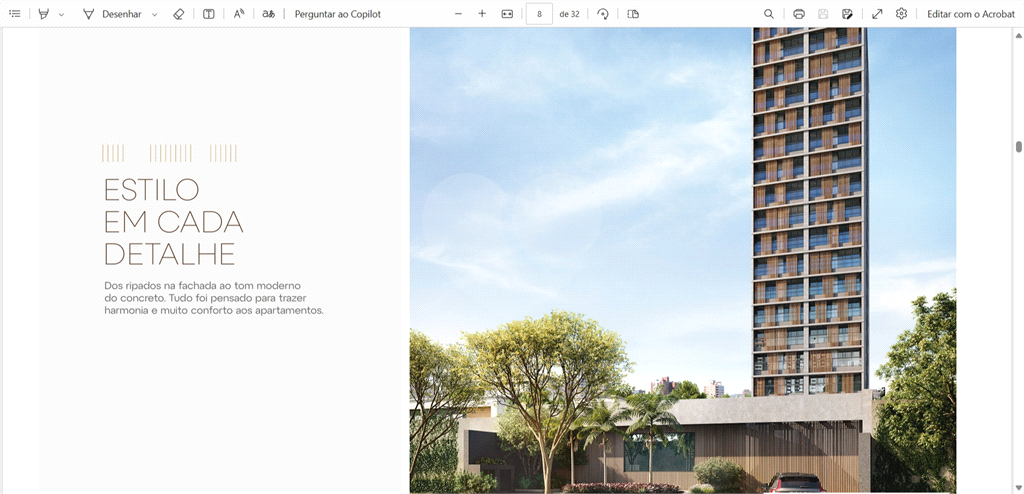Open the translate document tool
This screenshot has width=1024, height=494.
pyautogui.click(x=268, y=14)
